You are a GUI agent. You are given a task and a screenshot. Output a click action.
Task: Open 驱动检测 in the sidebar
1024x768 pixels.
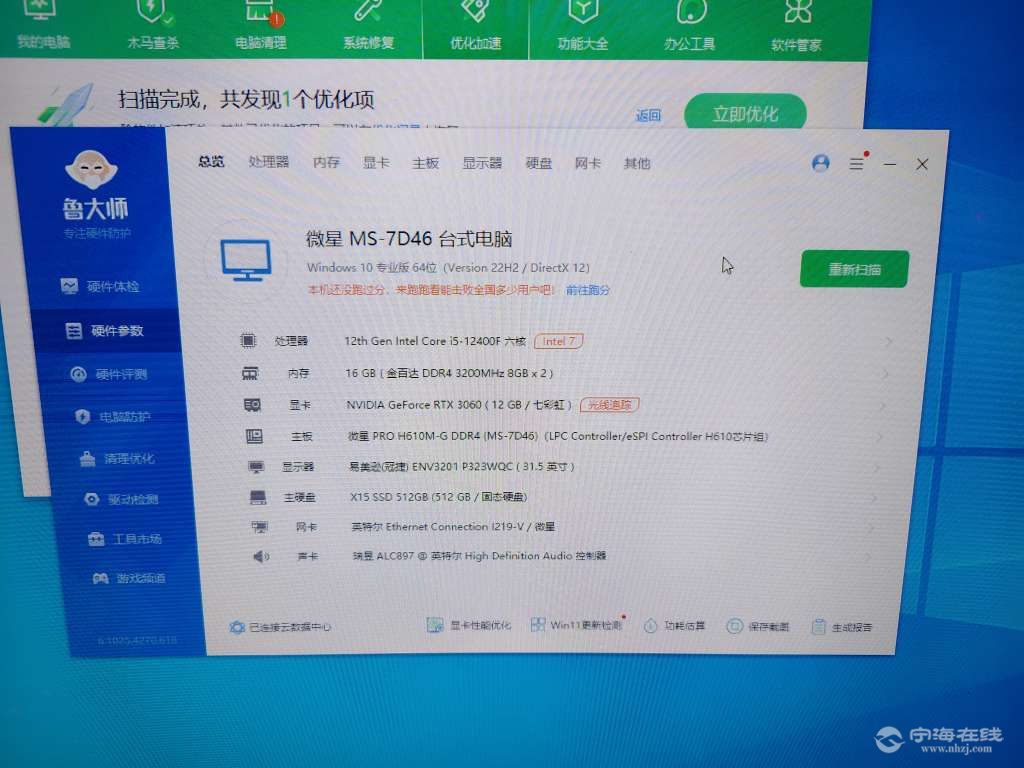click(121, 500)
